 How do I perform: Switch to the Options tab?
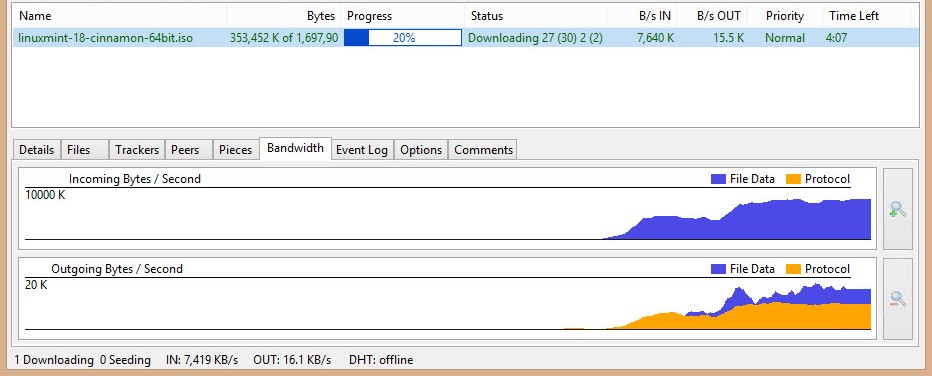pyautogui.click(x=421, y=150)
